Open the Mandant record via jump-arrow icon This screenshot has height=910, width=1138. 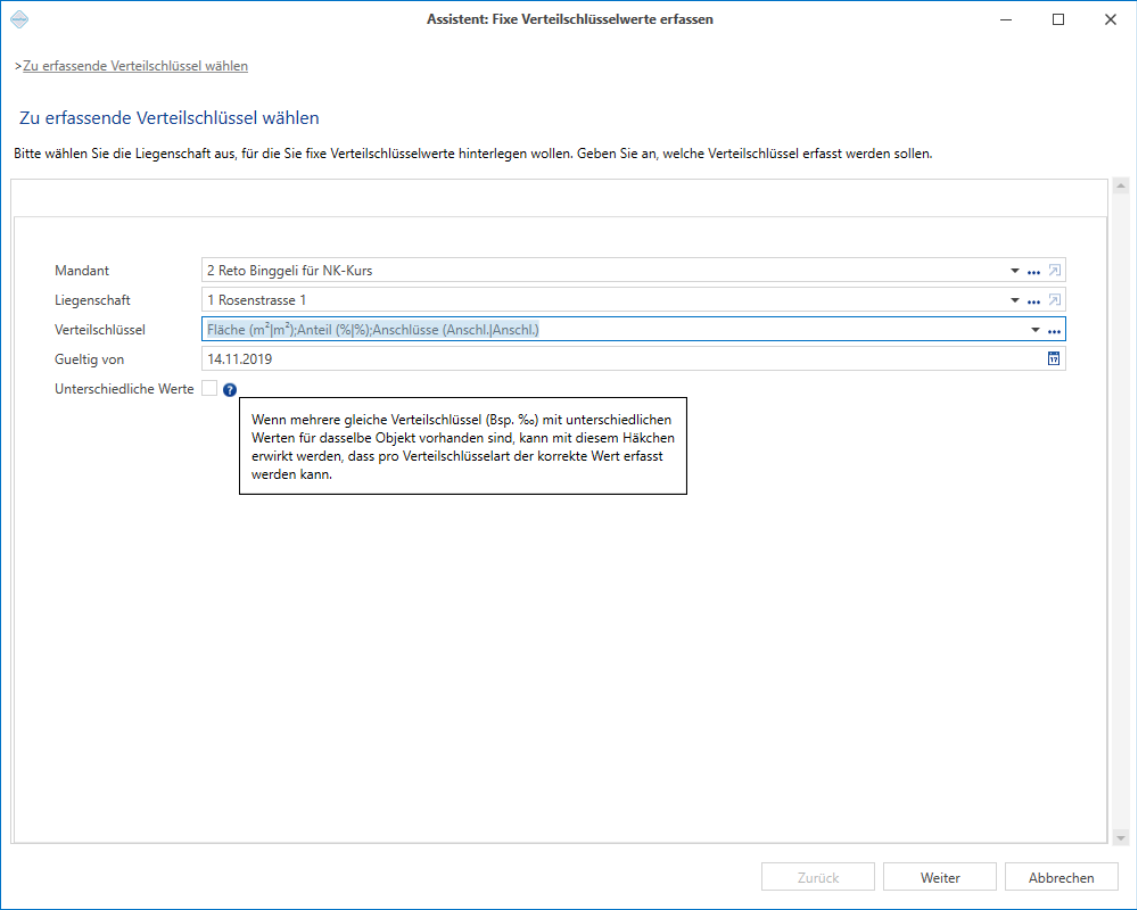[1055, 271]
